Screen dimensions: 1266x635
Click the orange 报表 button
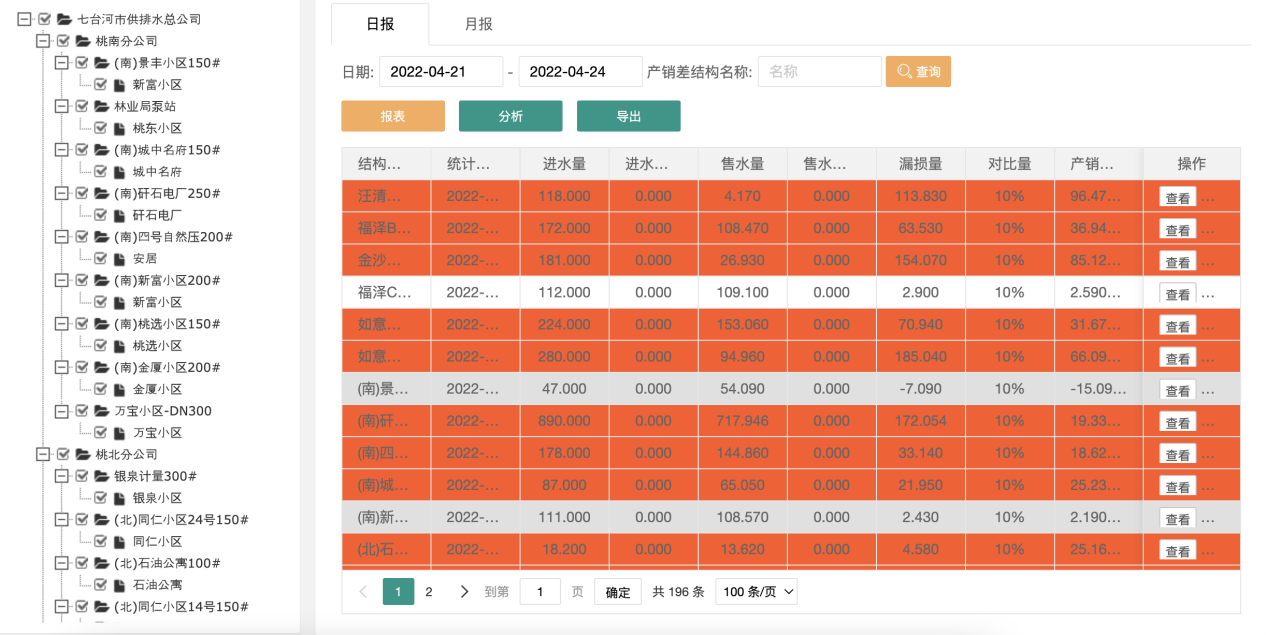[x=392, y=116]
